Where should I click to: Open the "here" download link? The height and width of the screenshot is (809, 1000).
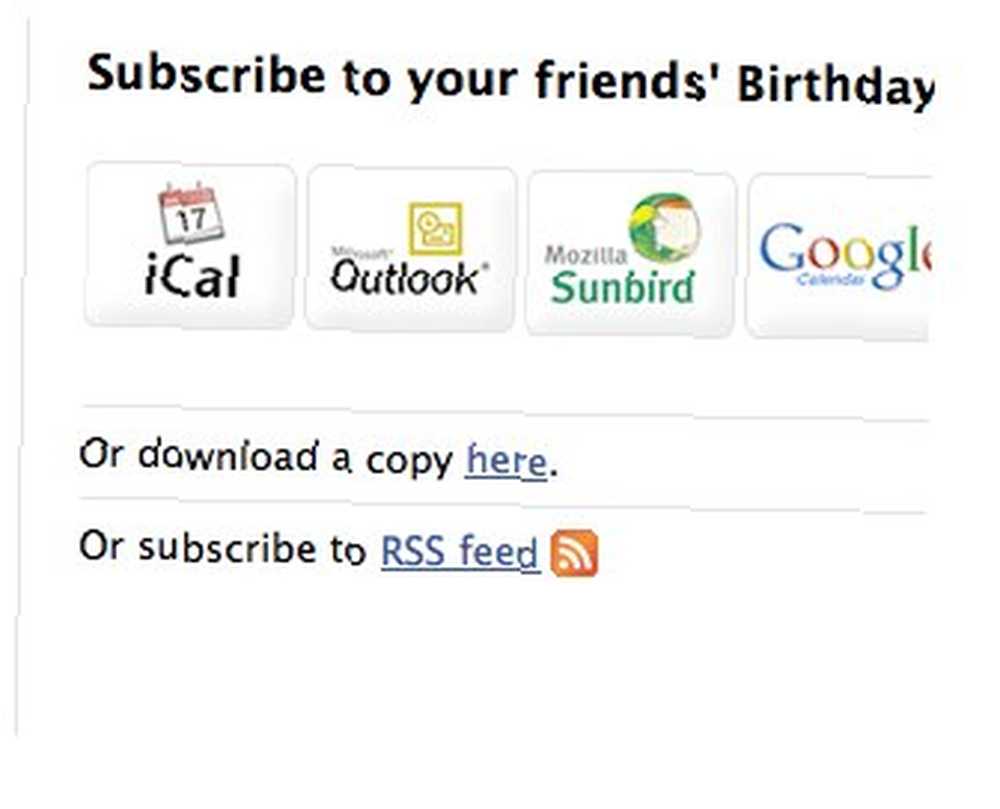tap(506, 460)
